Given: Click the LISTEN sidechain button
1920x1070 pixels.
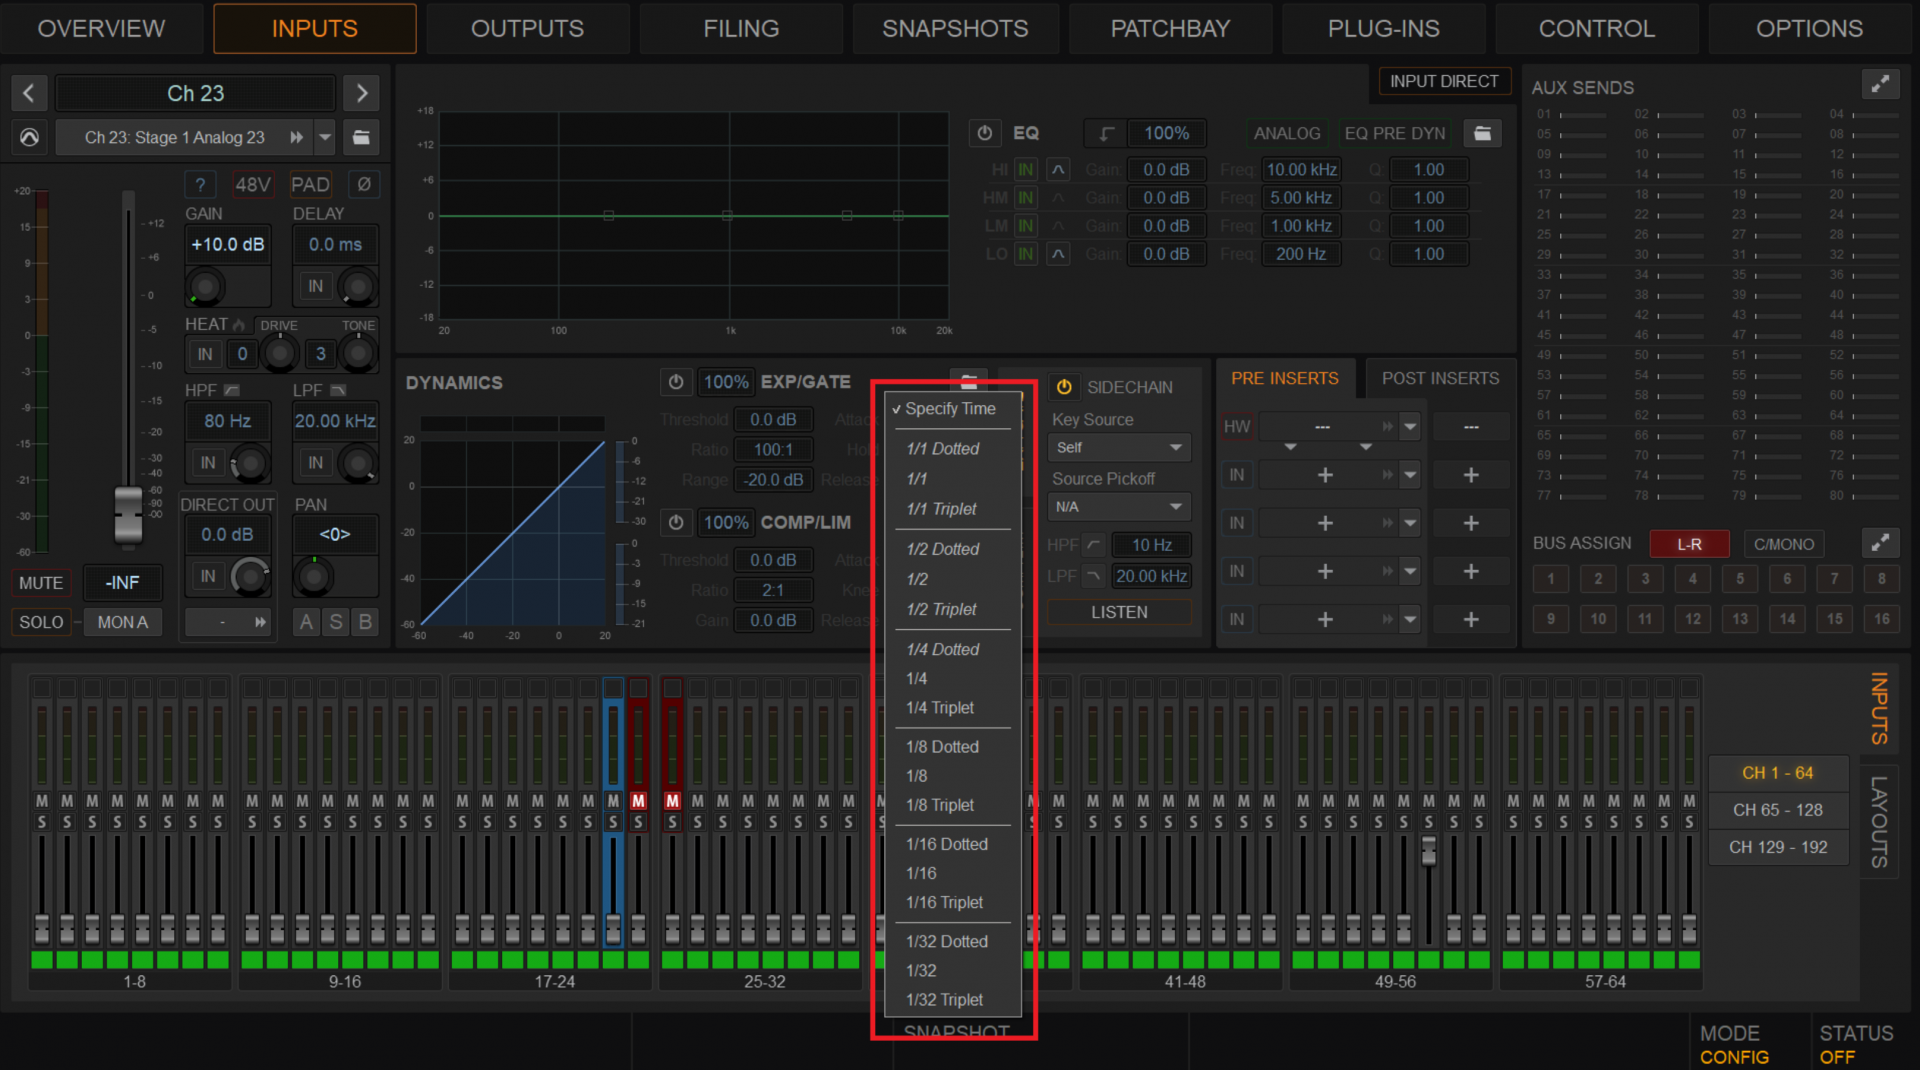Looking at the screenshot, I should tap(1119, 612).
